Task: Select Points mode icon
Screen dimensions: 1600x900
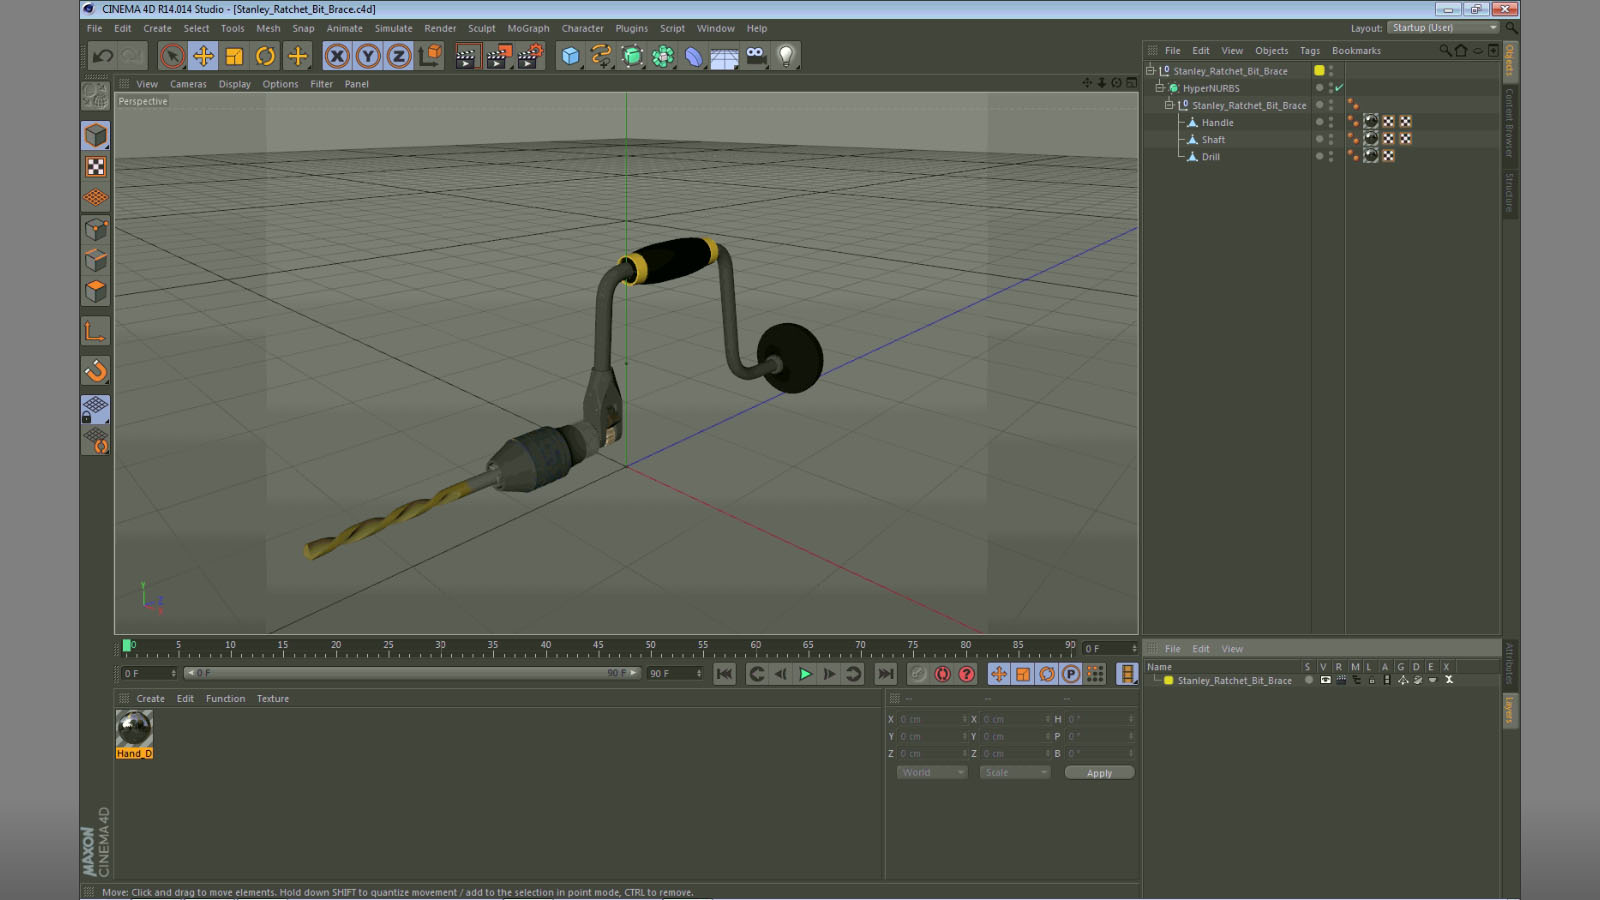Action: click(96, 229)
